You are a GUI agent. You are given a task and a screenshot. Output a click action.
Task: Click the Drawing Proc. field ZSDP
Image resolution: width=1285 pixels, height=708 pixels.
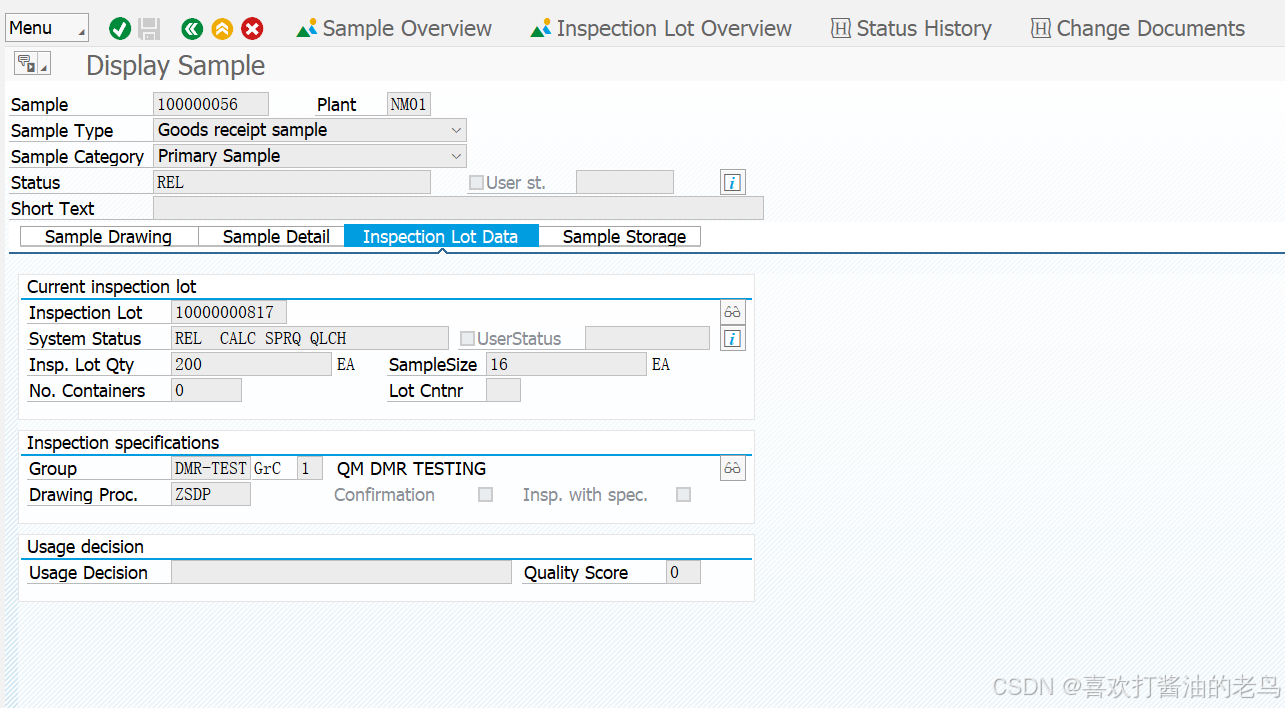[x=211, y=494]
